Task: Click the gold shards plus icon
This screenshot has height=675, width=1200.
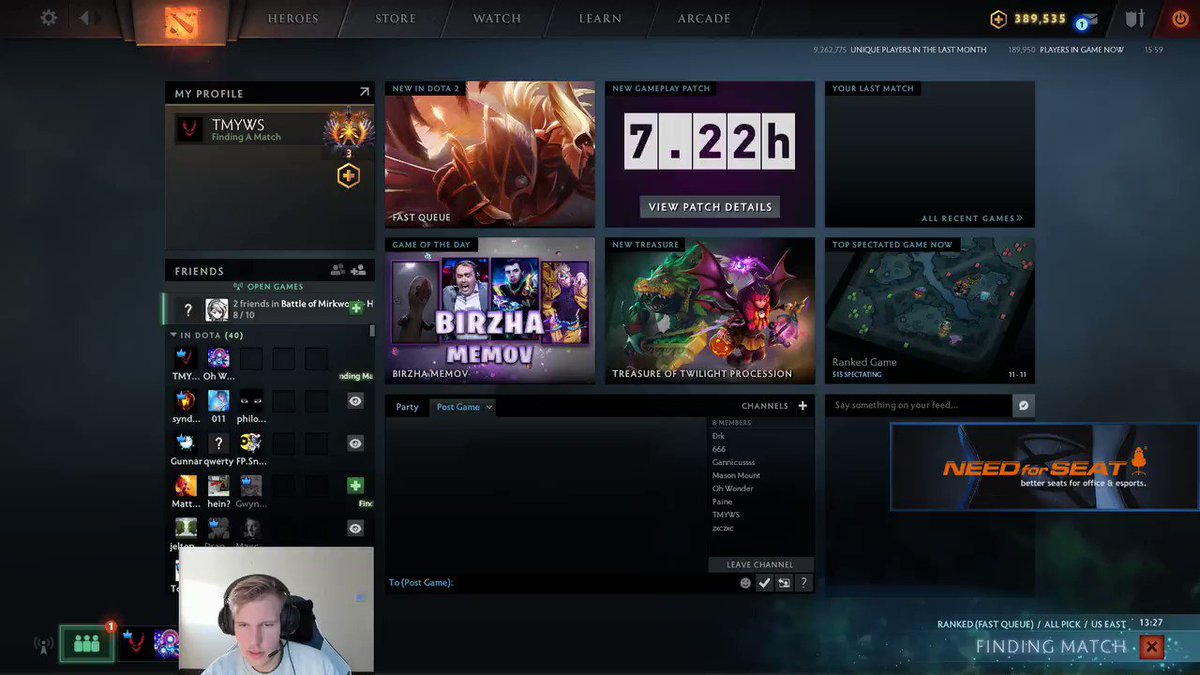Action: pyautogui.click(x=998, y=19)
